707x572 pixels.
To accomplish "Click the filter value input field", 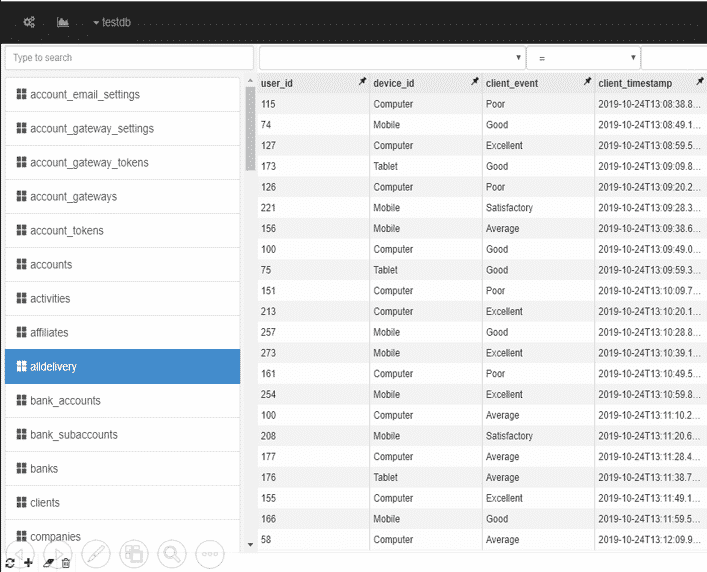I will (674, 58).
